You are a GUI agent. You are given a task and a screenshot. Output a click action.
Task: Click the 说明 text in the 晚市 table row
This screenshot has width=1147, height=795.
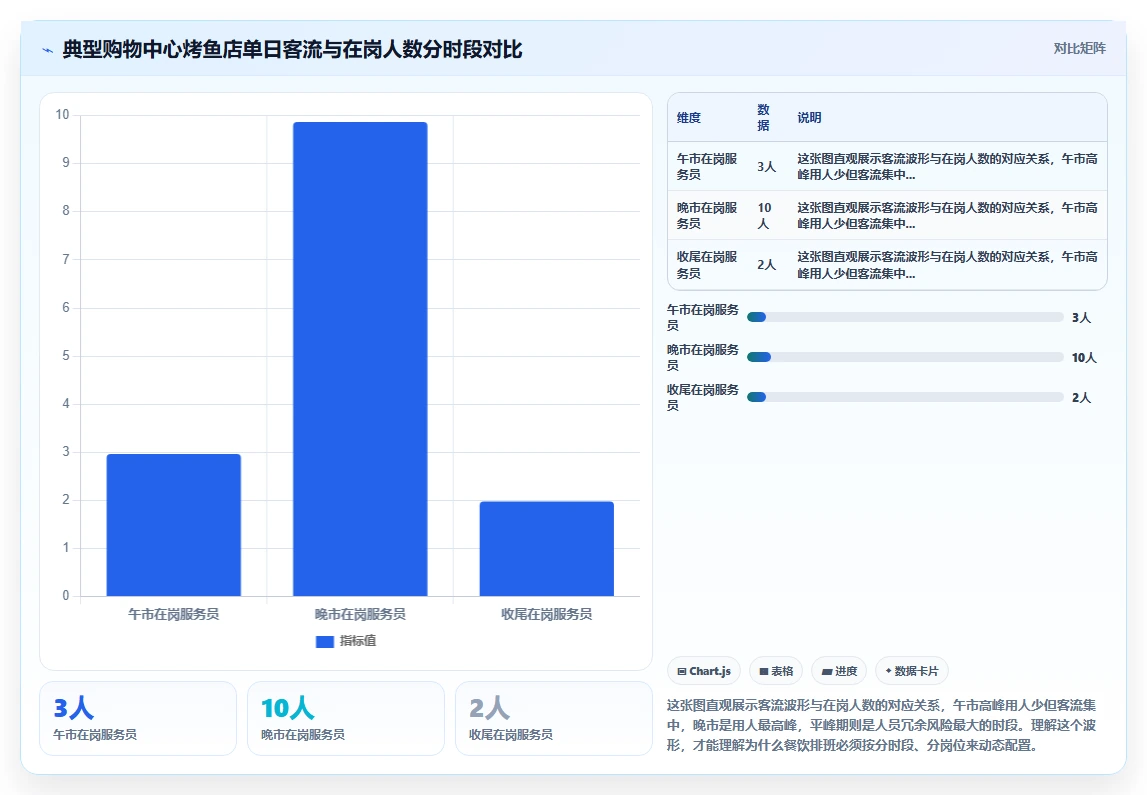coord(947,216)
